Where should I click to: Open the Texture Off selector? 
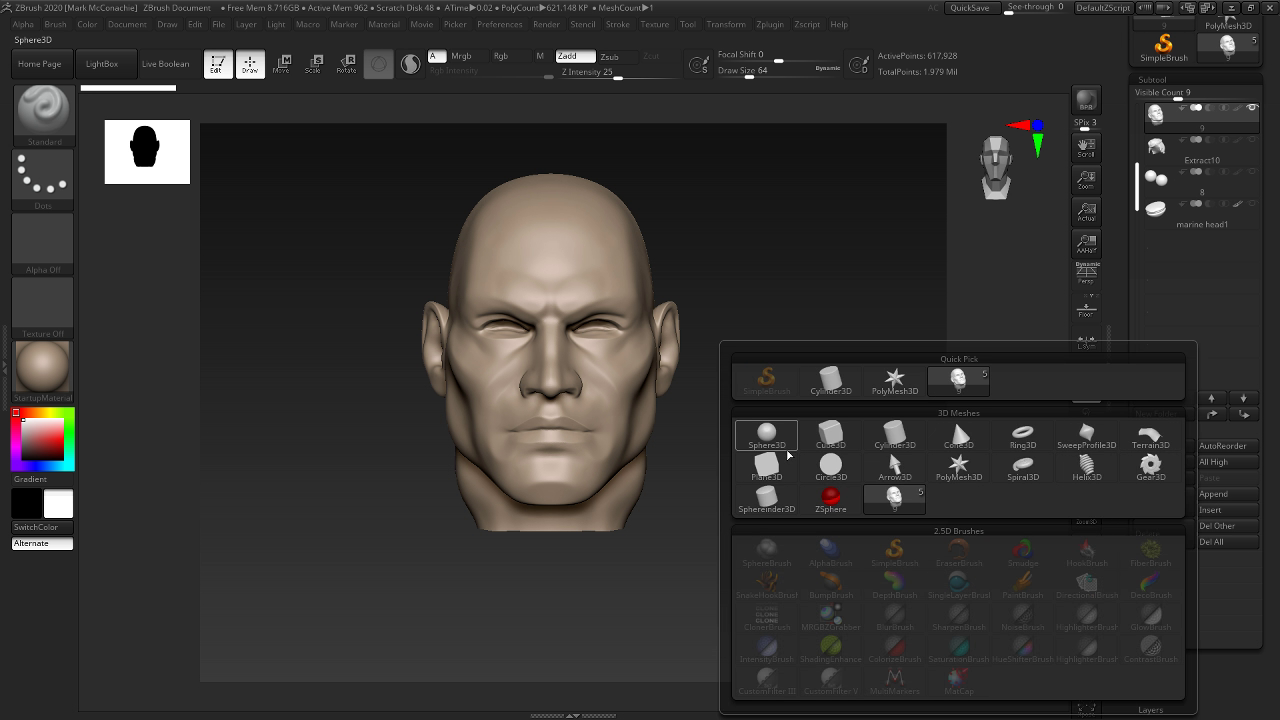[x=43, y=308]
